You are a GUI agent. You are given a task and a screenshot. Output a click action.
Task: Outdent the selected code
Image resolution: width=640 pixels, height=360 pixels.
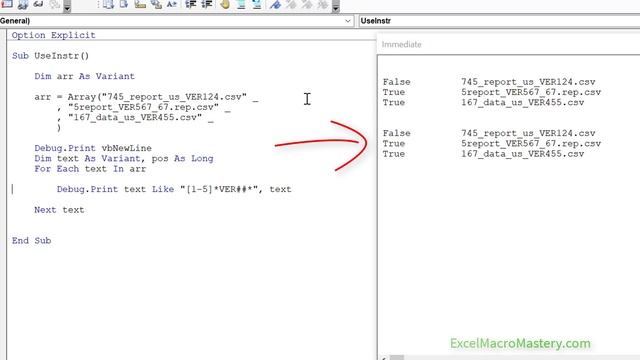click(x=207, y=4)
